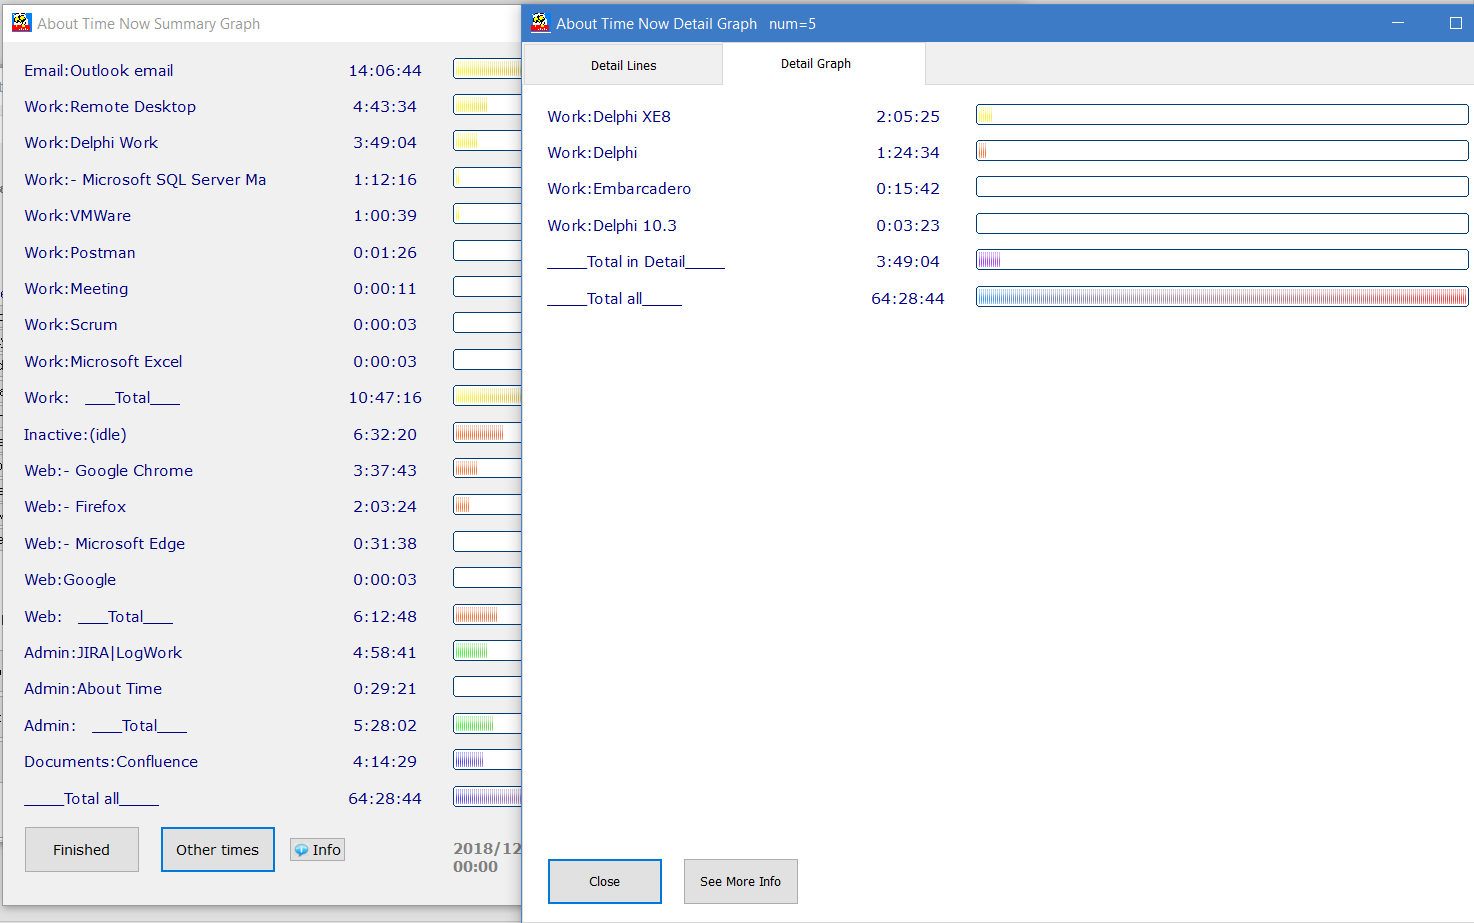This screenshot has width=1474, height=923.
Task: Maximize the Detail Graph window
Action: point(1455,23)
